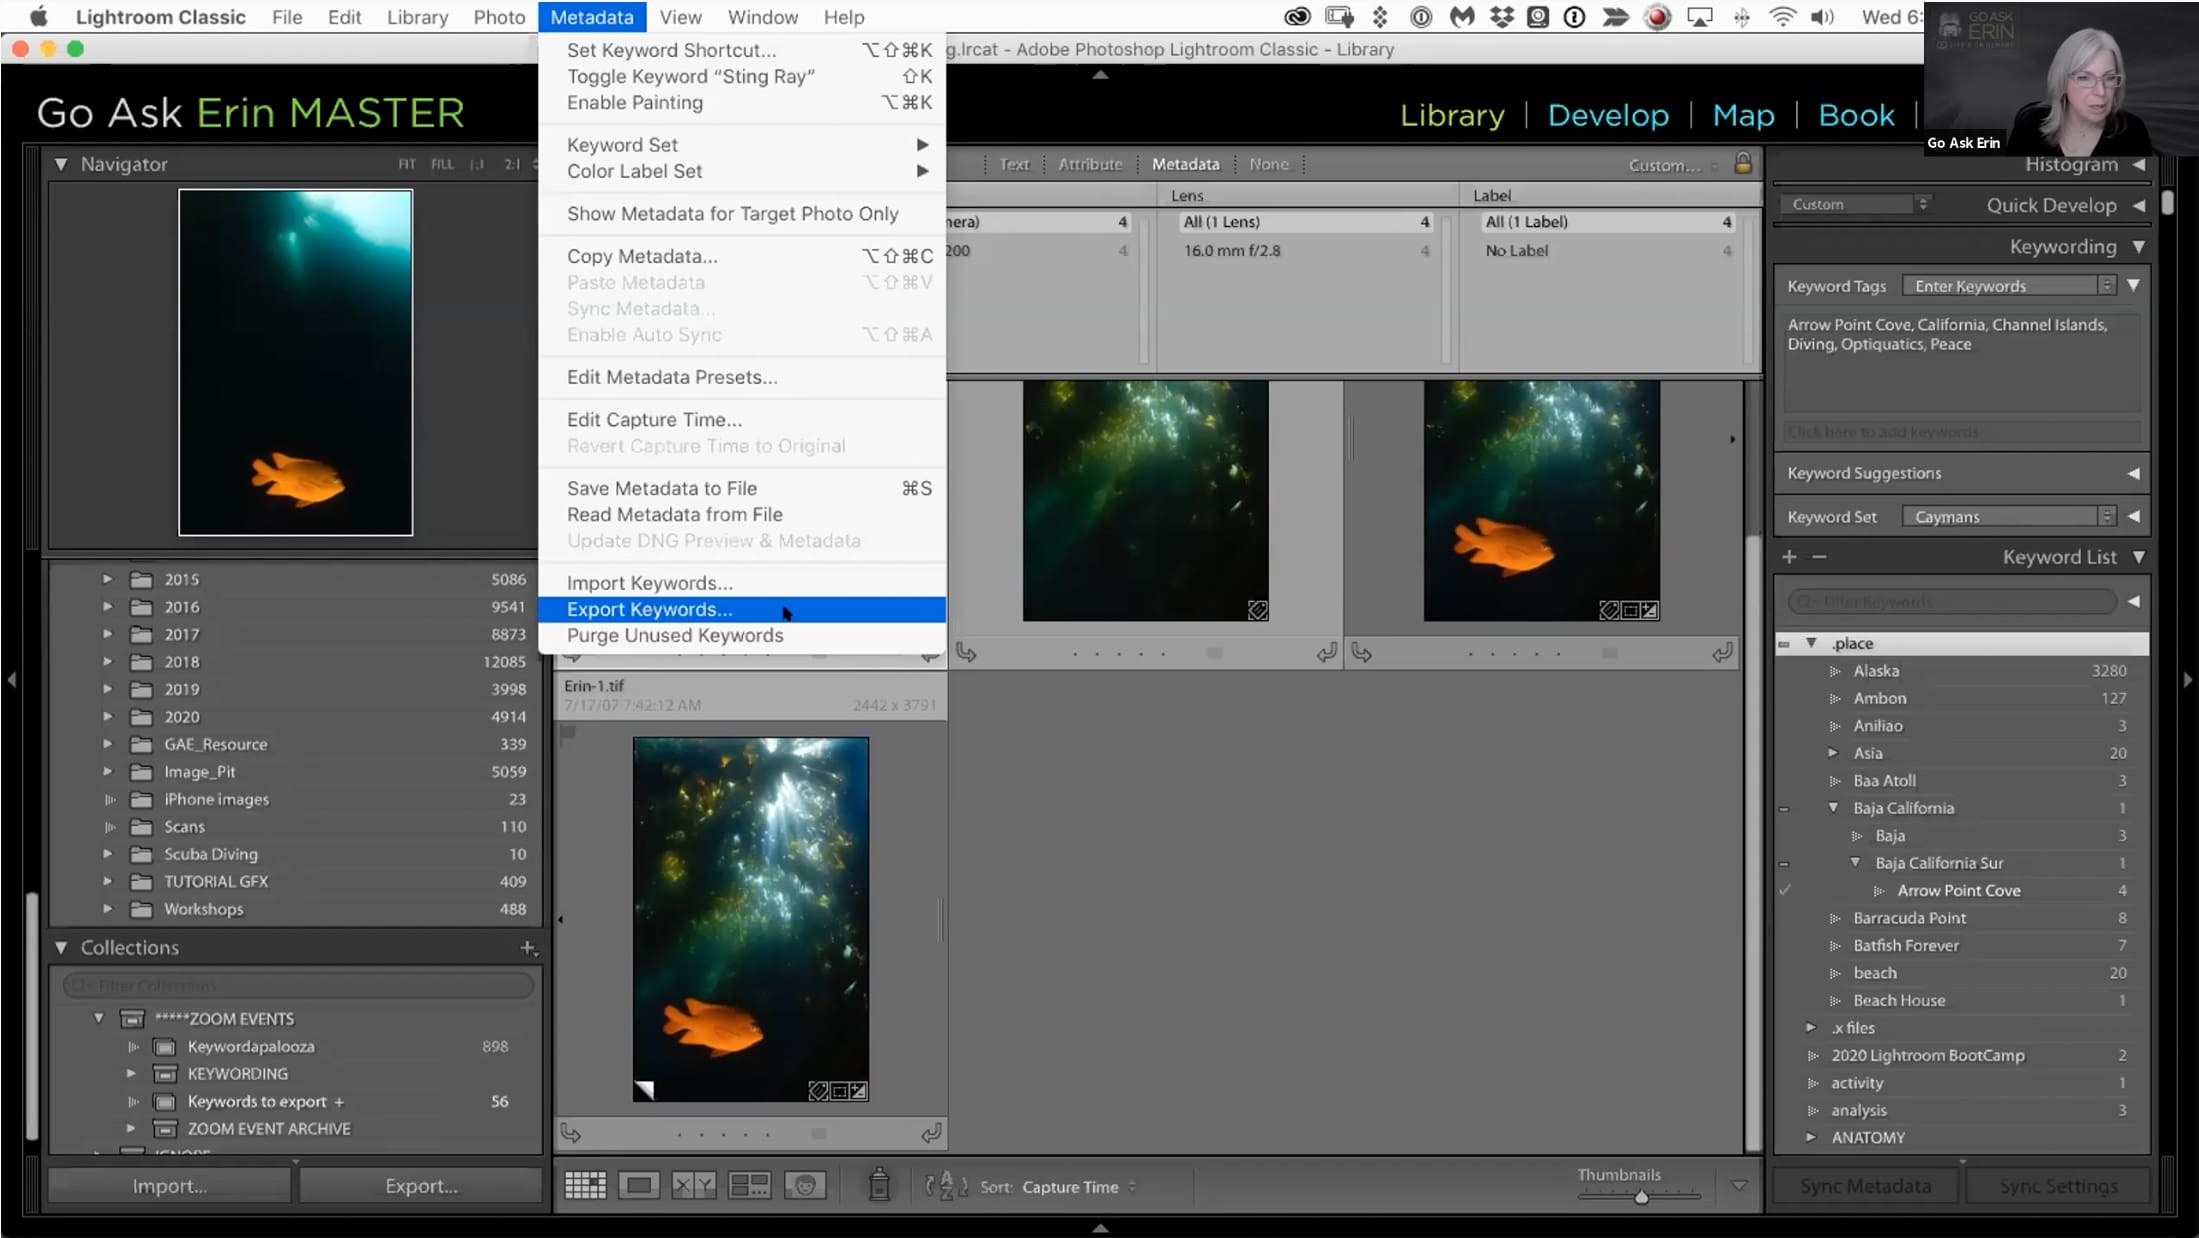Viewport: 2199px width, 1238px height.
Task: Open Keyword Set Caymans dropdown
Action: click(2009, 517)
